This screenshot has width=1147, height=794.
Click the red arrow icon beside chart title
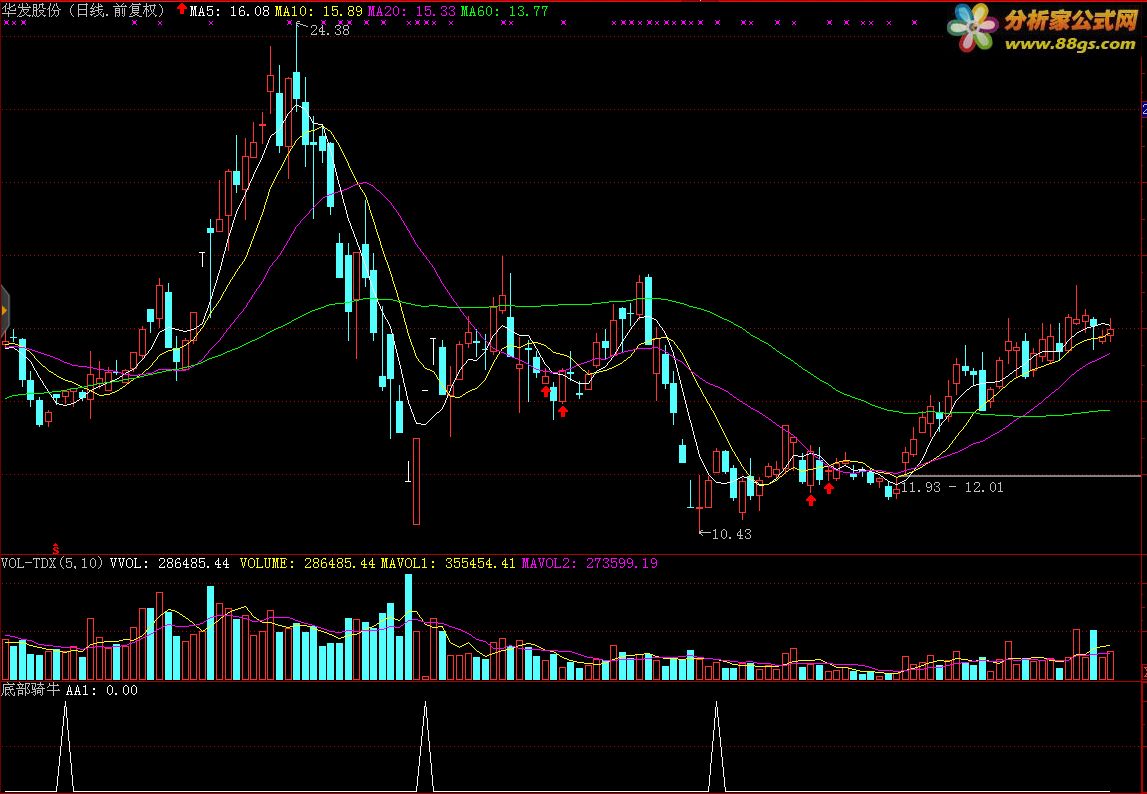(181, 9)
